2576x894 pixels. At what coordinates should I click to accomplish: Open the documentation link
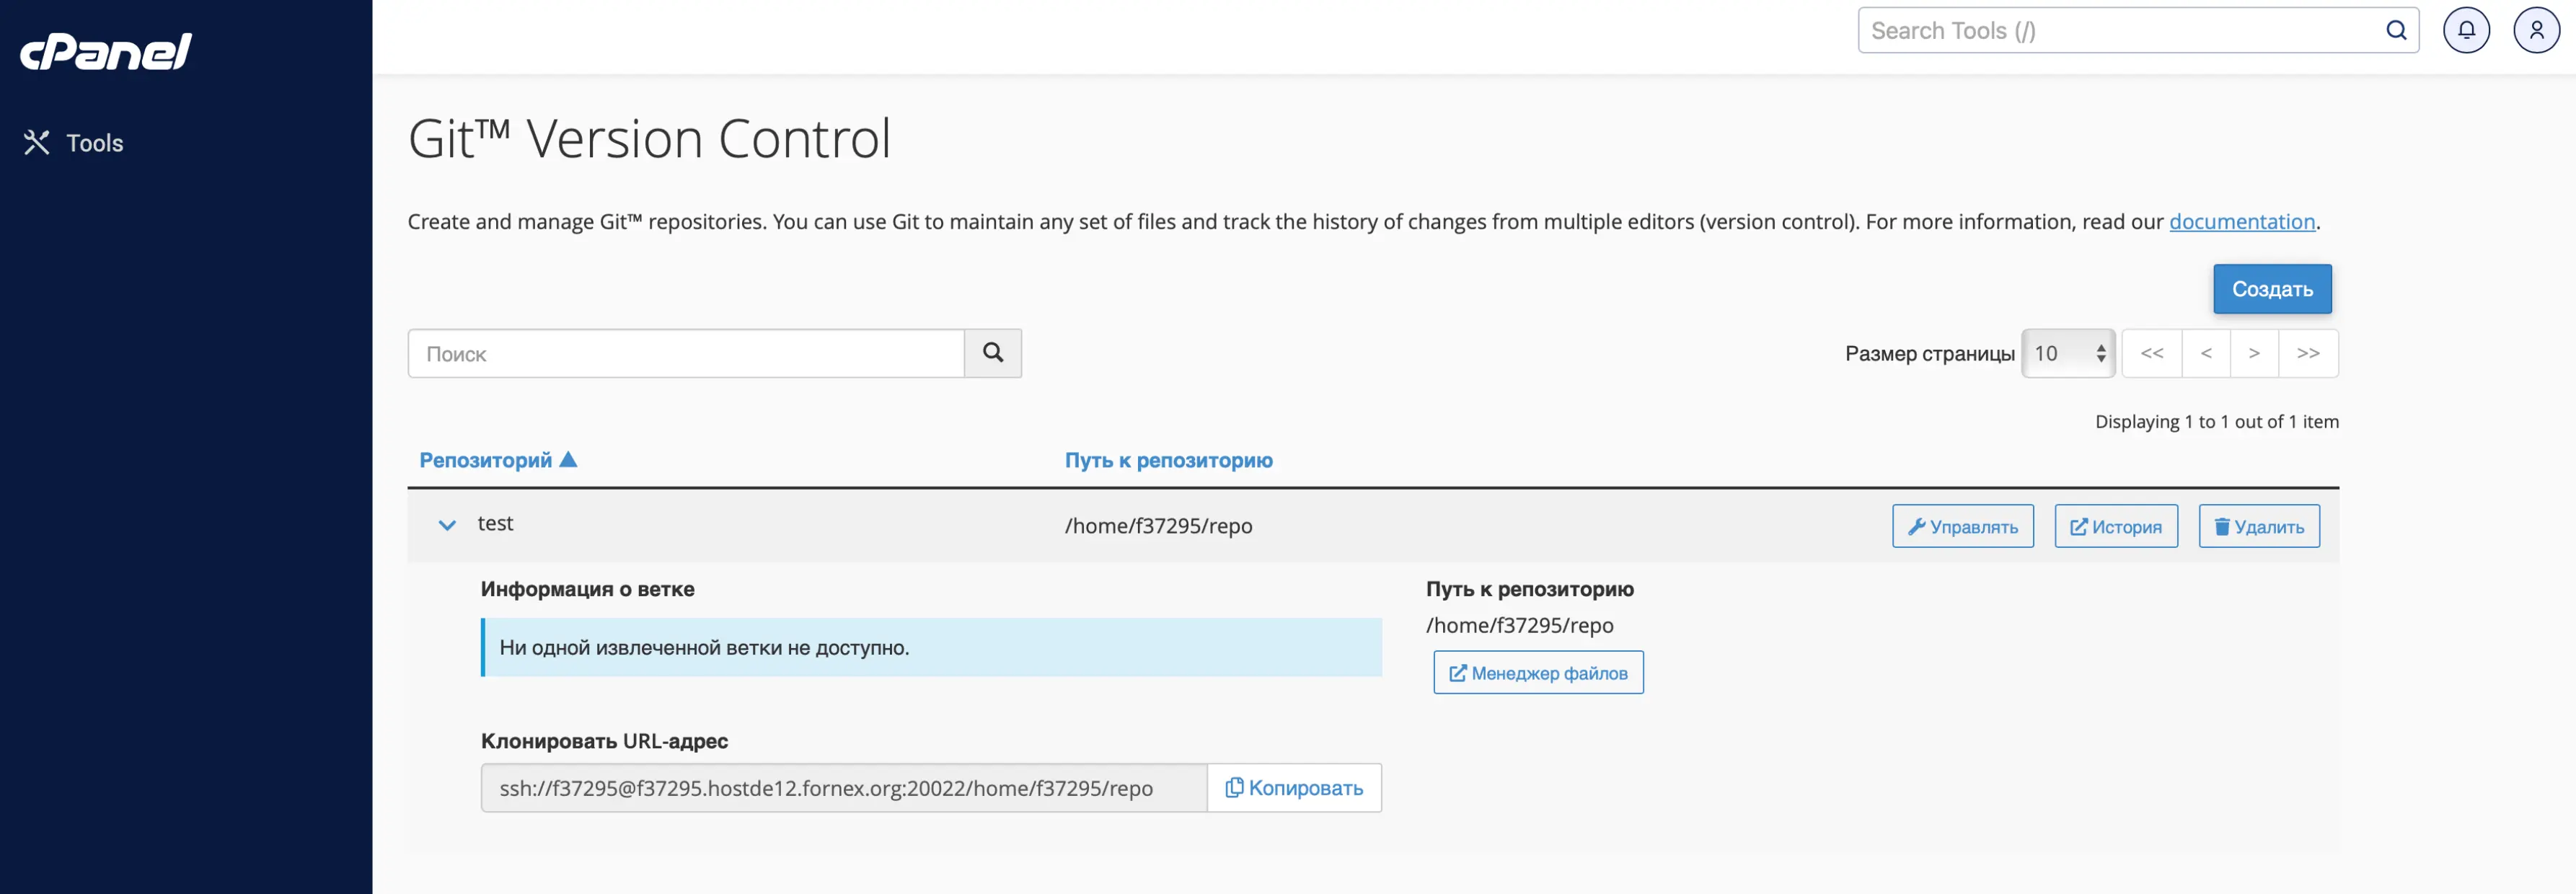coord(2241,222)
